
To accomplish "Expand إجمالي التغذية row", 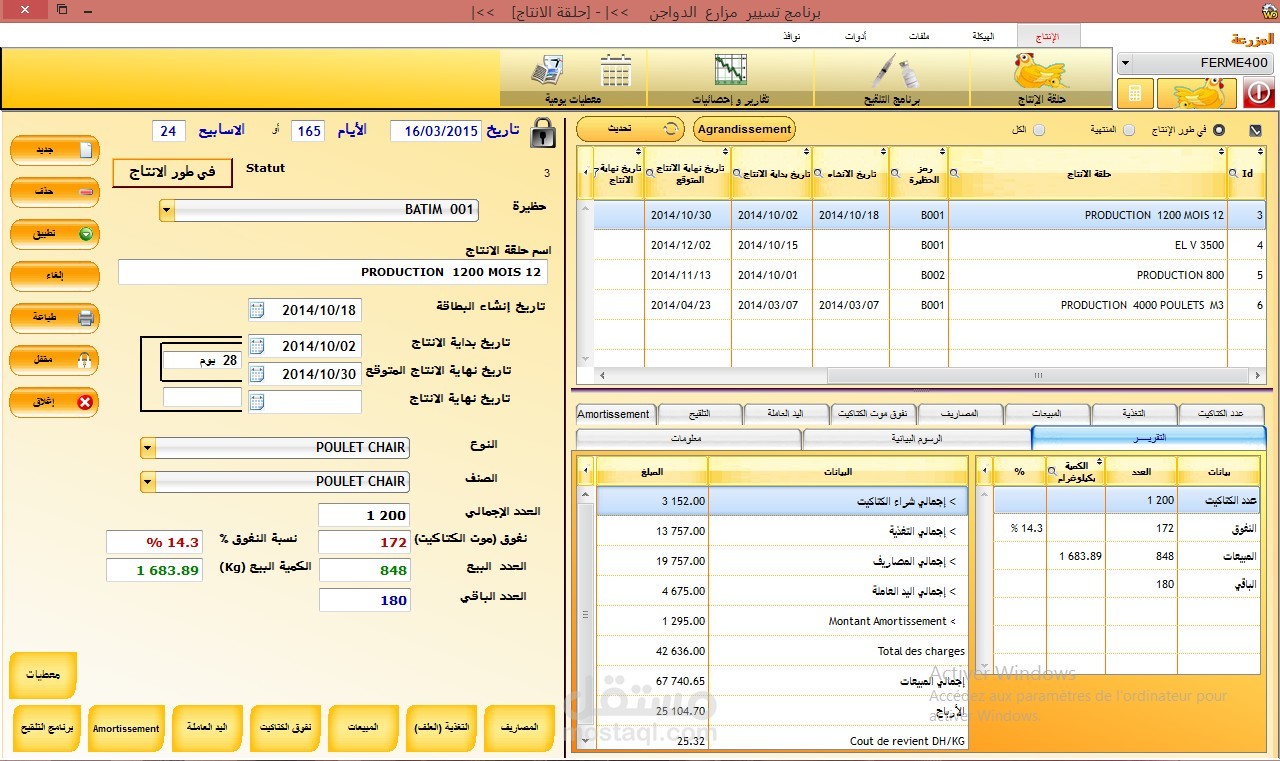I will tap(953, 531).
